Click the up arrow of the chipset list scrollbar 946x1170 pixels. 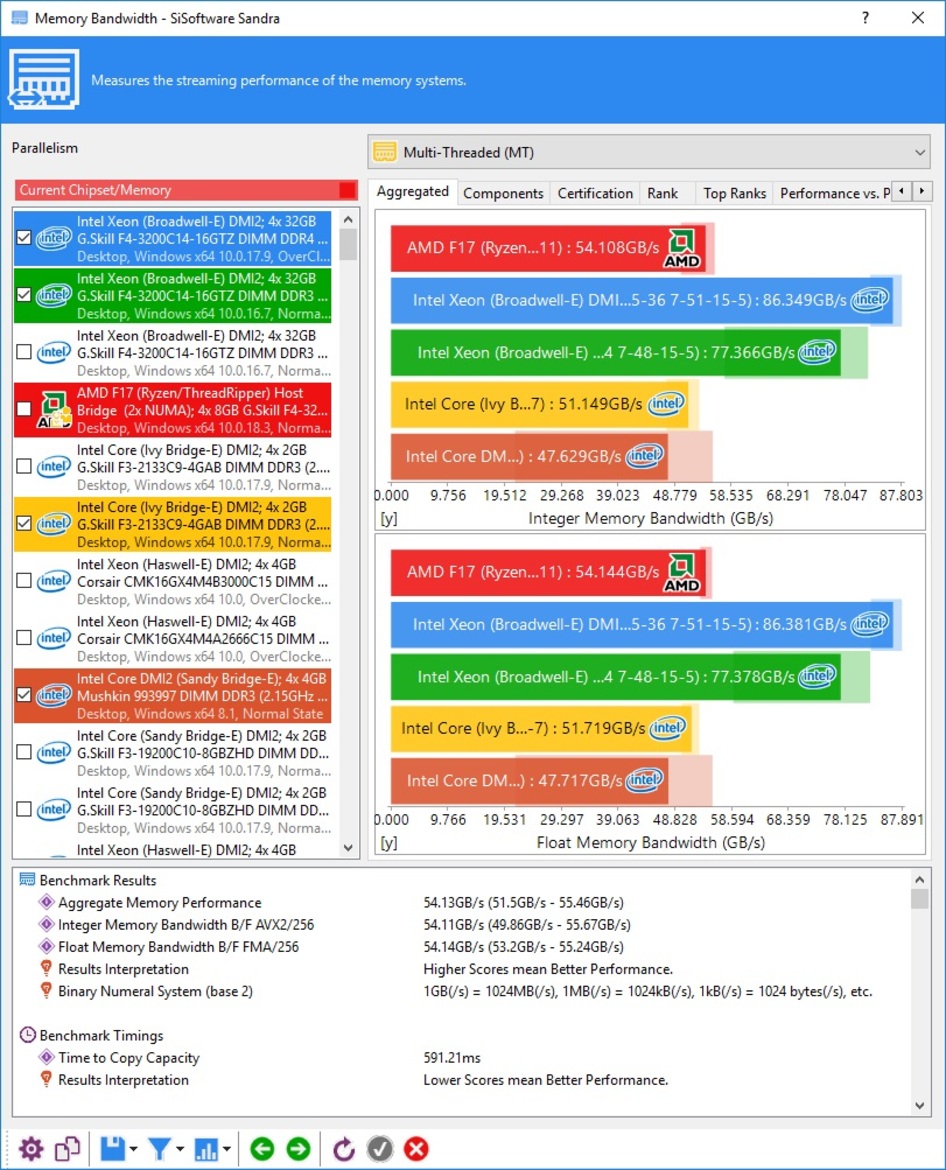(348, 219)
